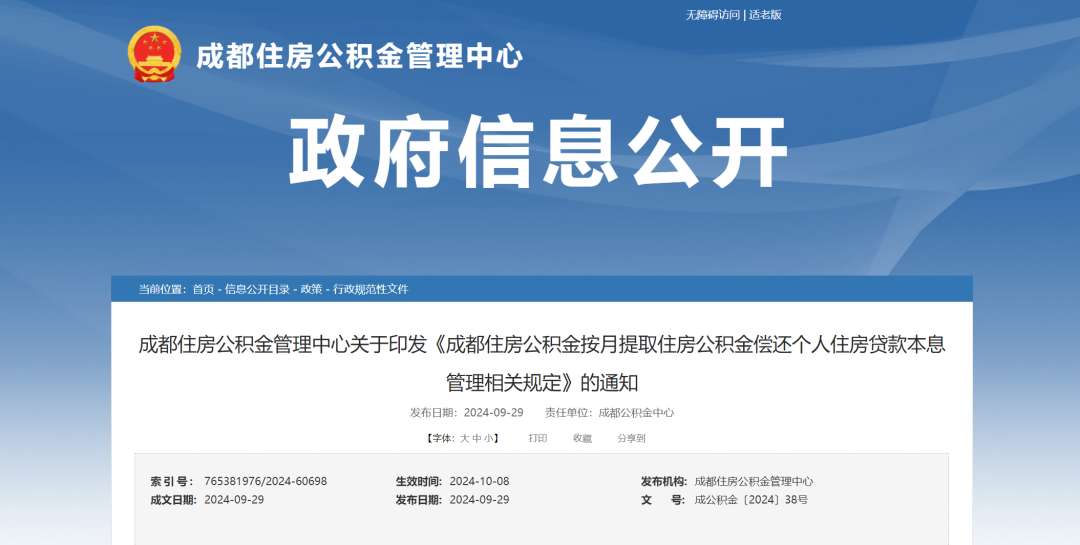
Task: Click the 分享到 share button
Action: [x=631, y=438]
